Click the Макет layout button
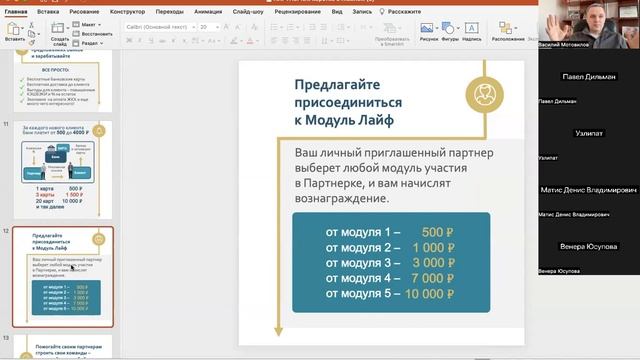The height and width of the screenshot is (360, 640). pyautogui.click(x=86, y=24)
